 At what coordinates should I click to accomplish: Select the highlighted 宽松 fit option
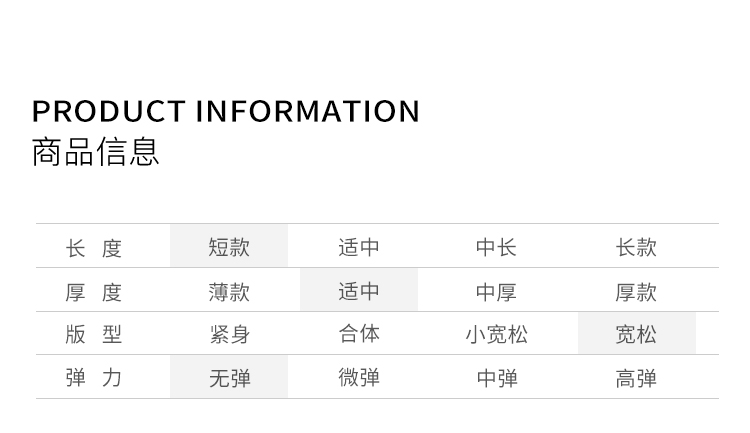point(636,334)
